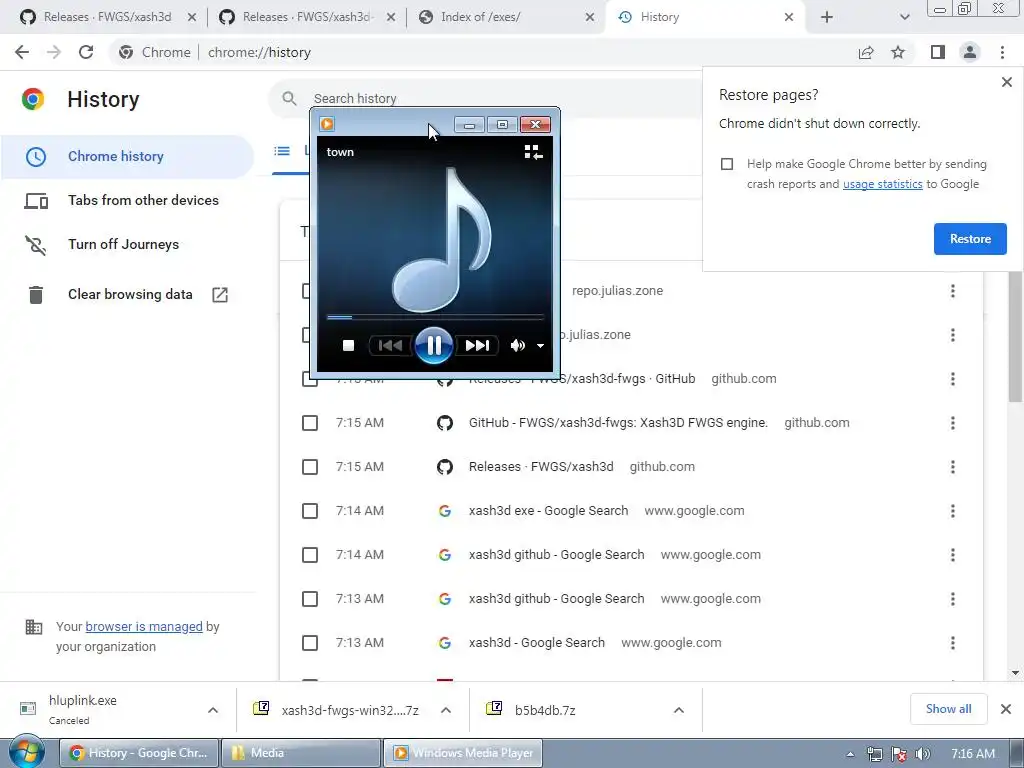Open the usage statistics link
The height and width of the screenshot is (768, 1024).
(882, 184)
